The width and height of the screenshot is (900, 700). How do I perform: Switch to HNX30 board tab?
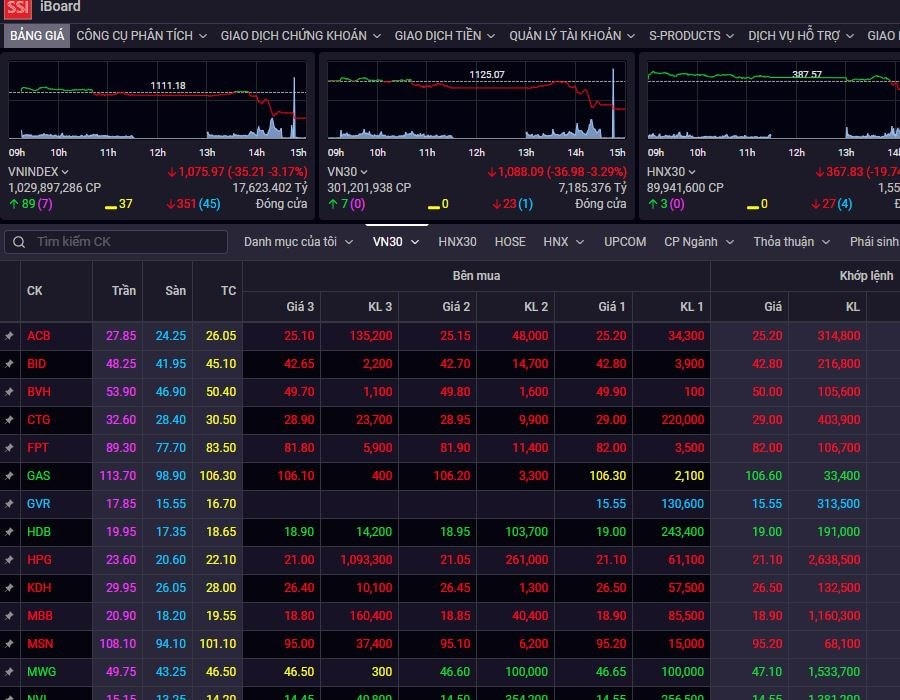click(457, 242)
